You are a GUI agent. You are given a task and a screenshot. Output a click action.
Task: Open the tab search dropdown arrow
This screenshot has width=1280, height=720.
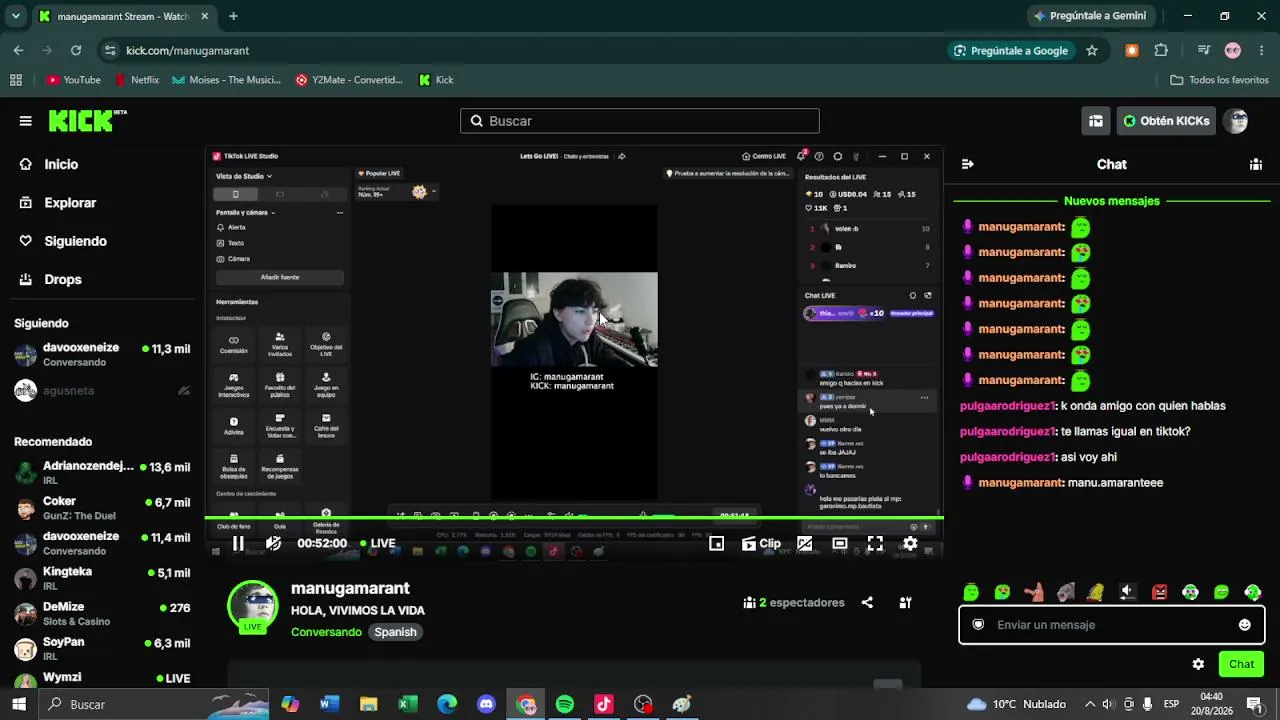16,16
